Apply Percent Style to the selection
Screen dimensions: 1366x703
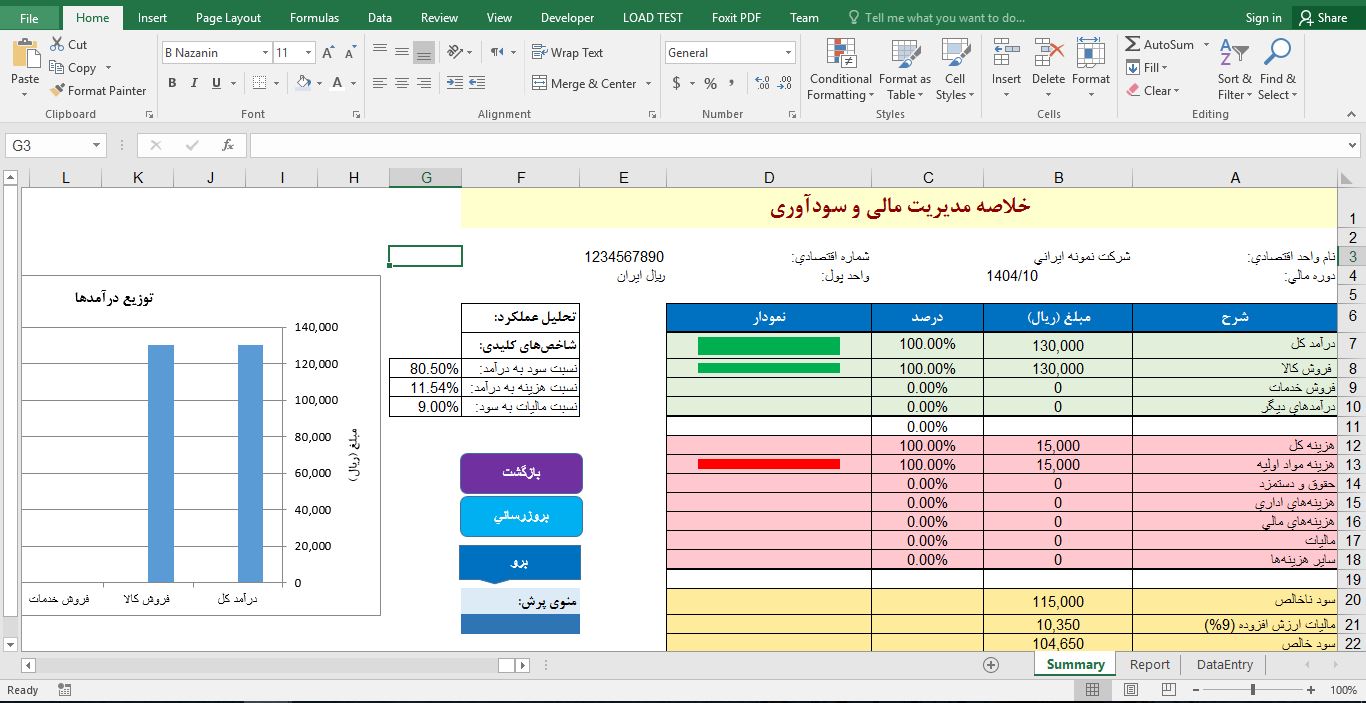[x=710, y=84]
